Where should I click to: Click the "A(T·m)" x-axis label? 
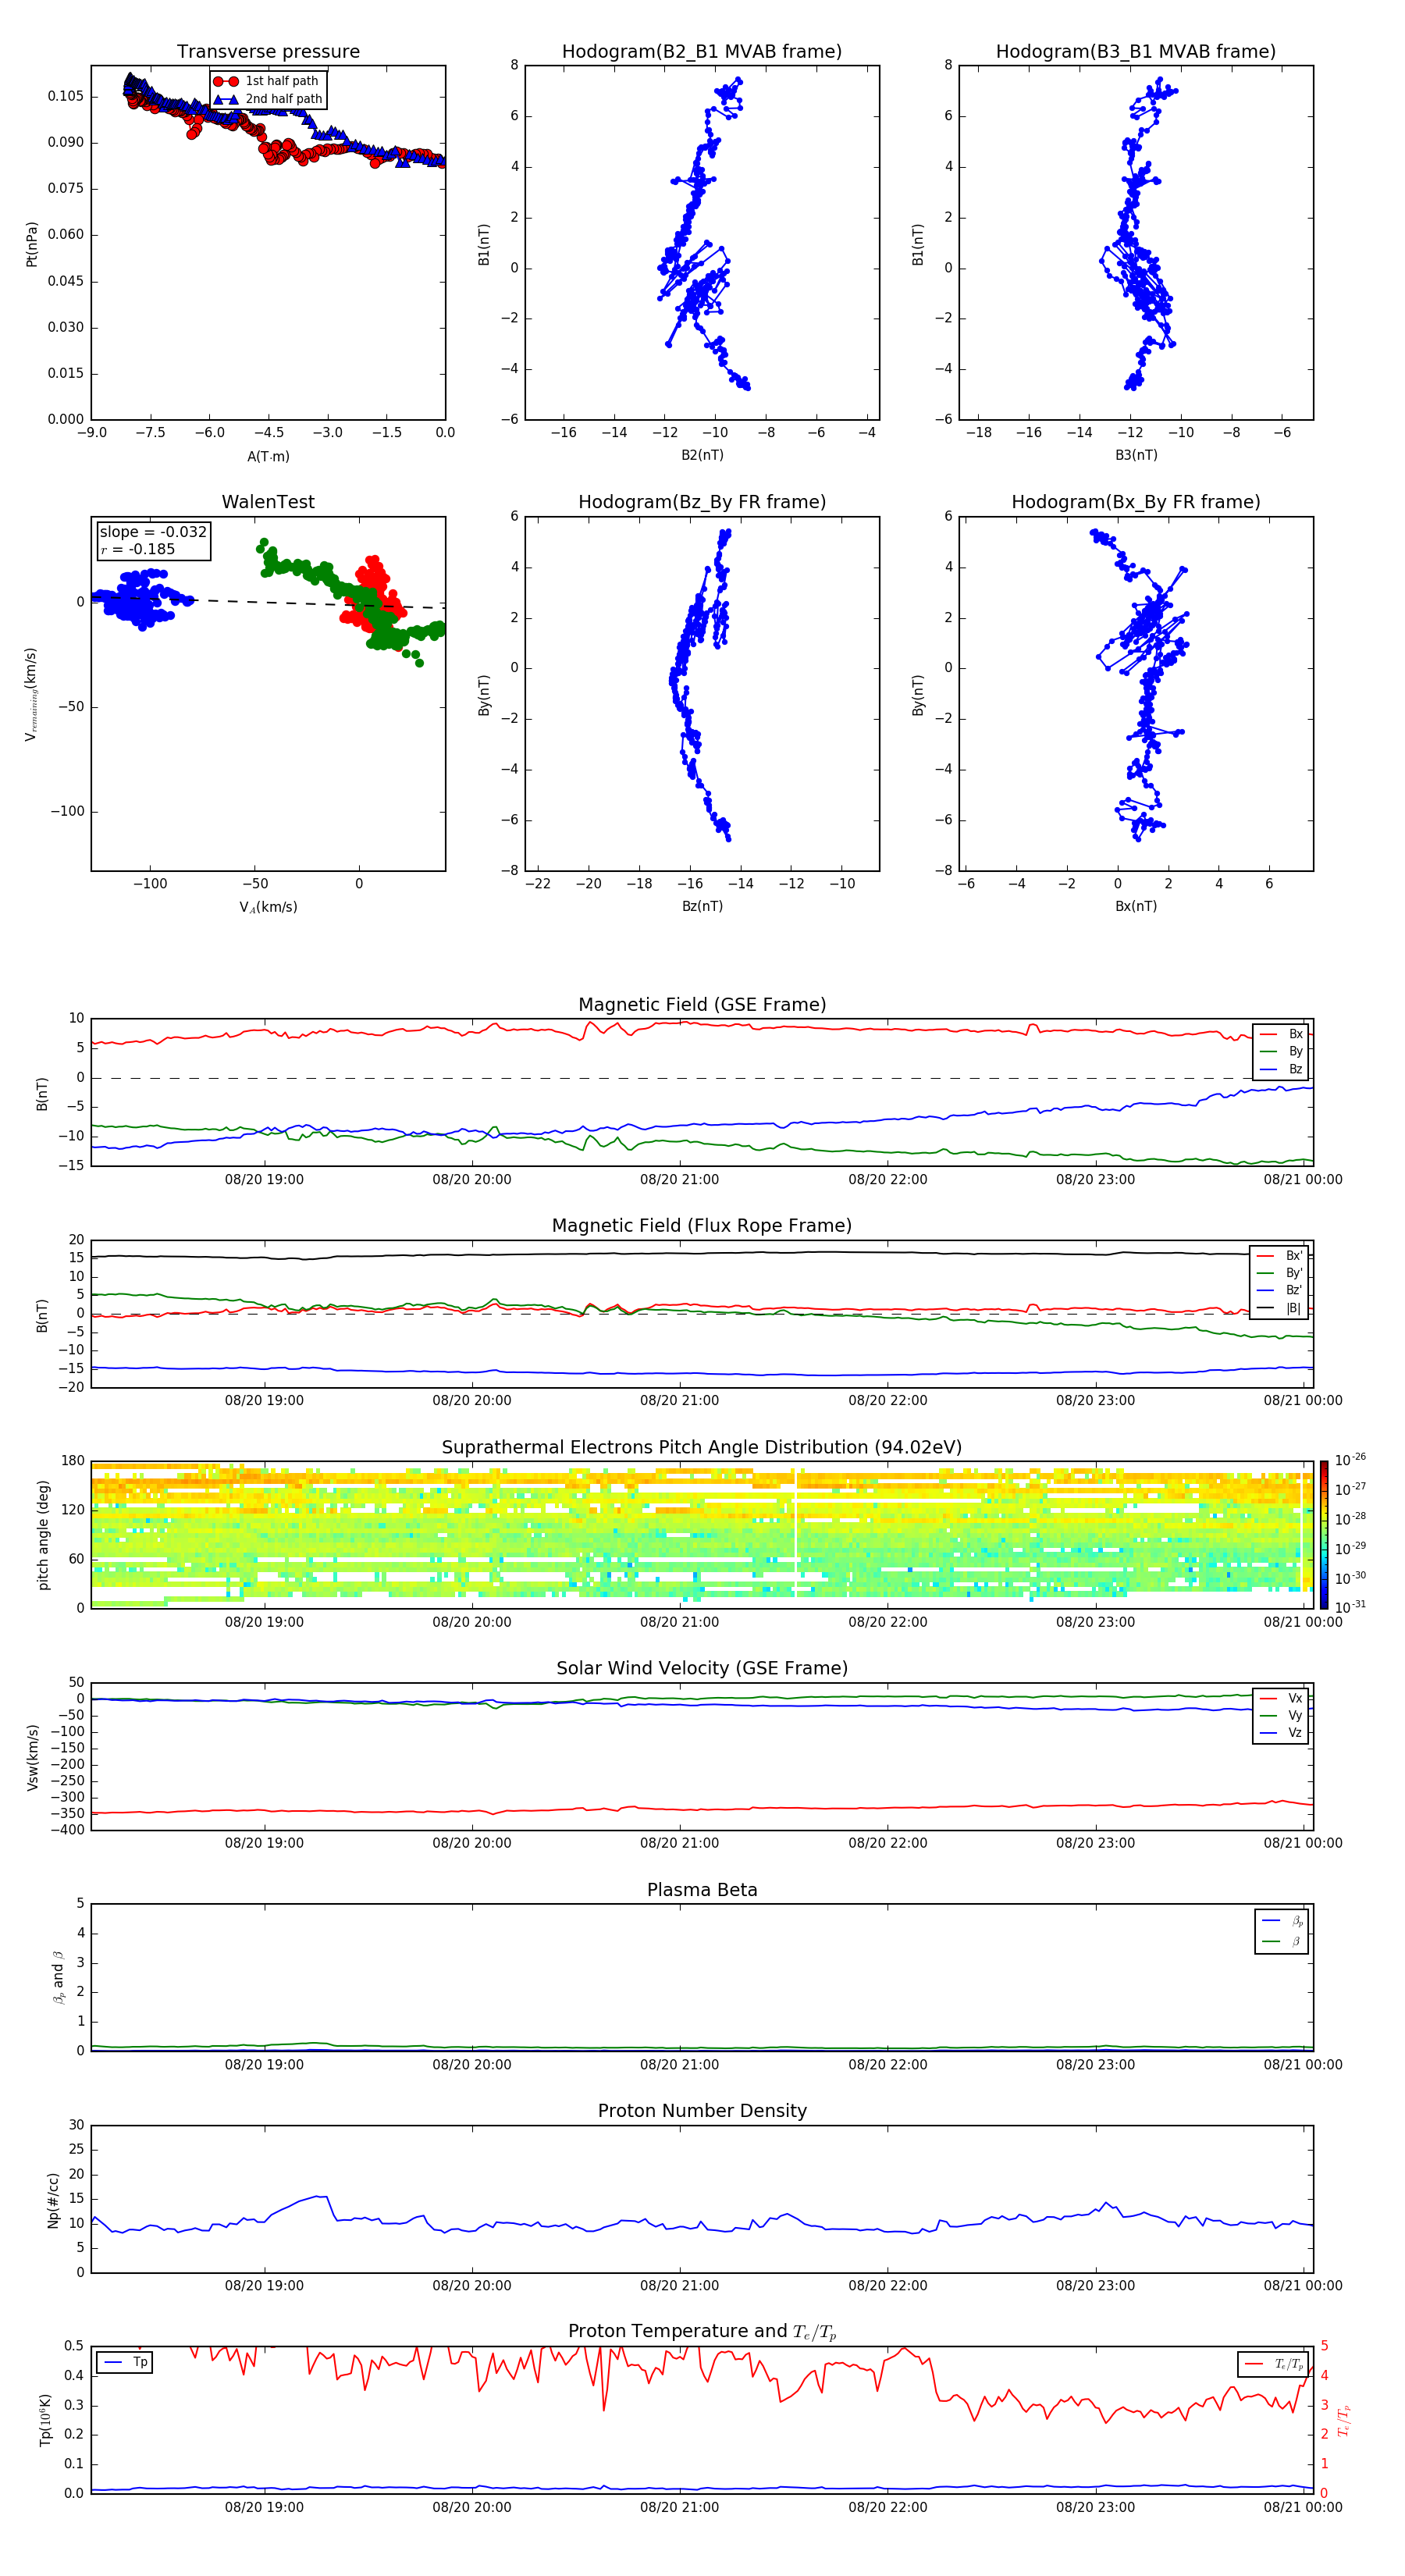click(x=268, y=456)
